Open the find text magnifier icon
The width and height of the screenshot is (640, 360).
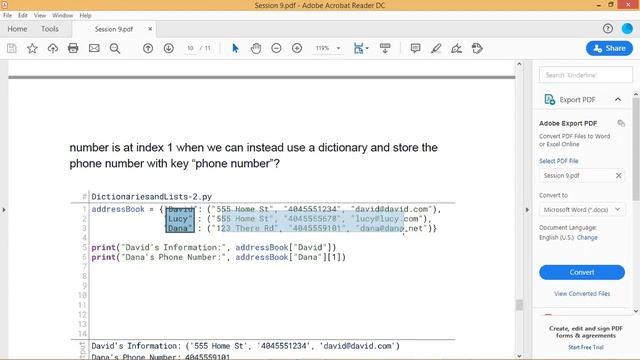coord(115,48)
